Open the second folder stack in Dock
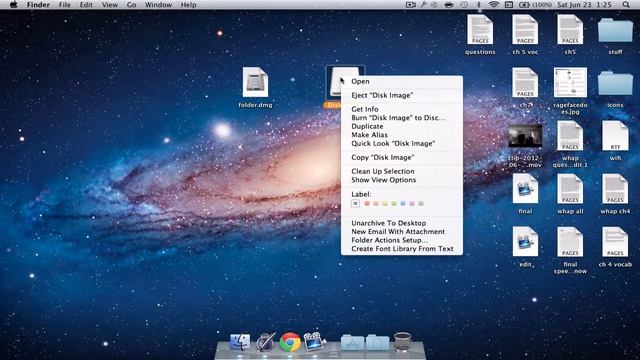 click(x=378, y=342)
